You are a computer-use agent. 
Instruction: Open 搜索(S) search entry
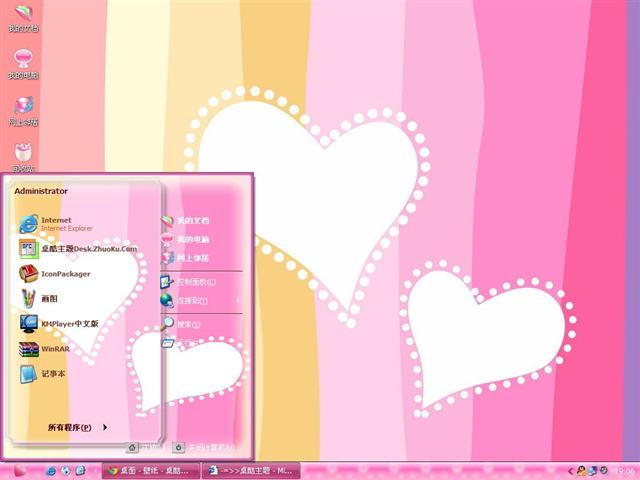click(x=181, y=324)
